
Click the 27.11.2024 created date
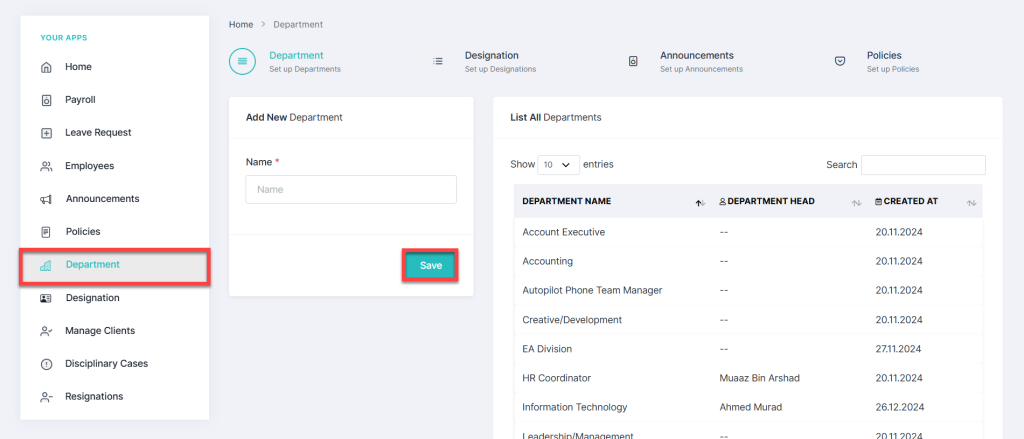pyautogui.click(x=899, y=349)
